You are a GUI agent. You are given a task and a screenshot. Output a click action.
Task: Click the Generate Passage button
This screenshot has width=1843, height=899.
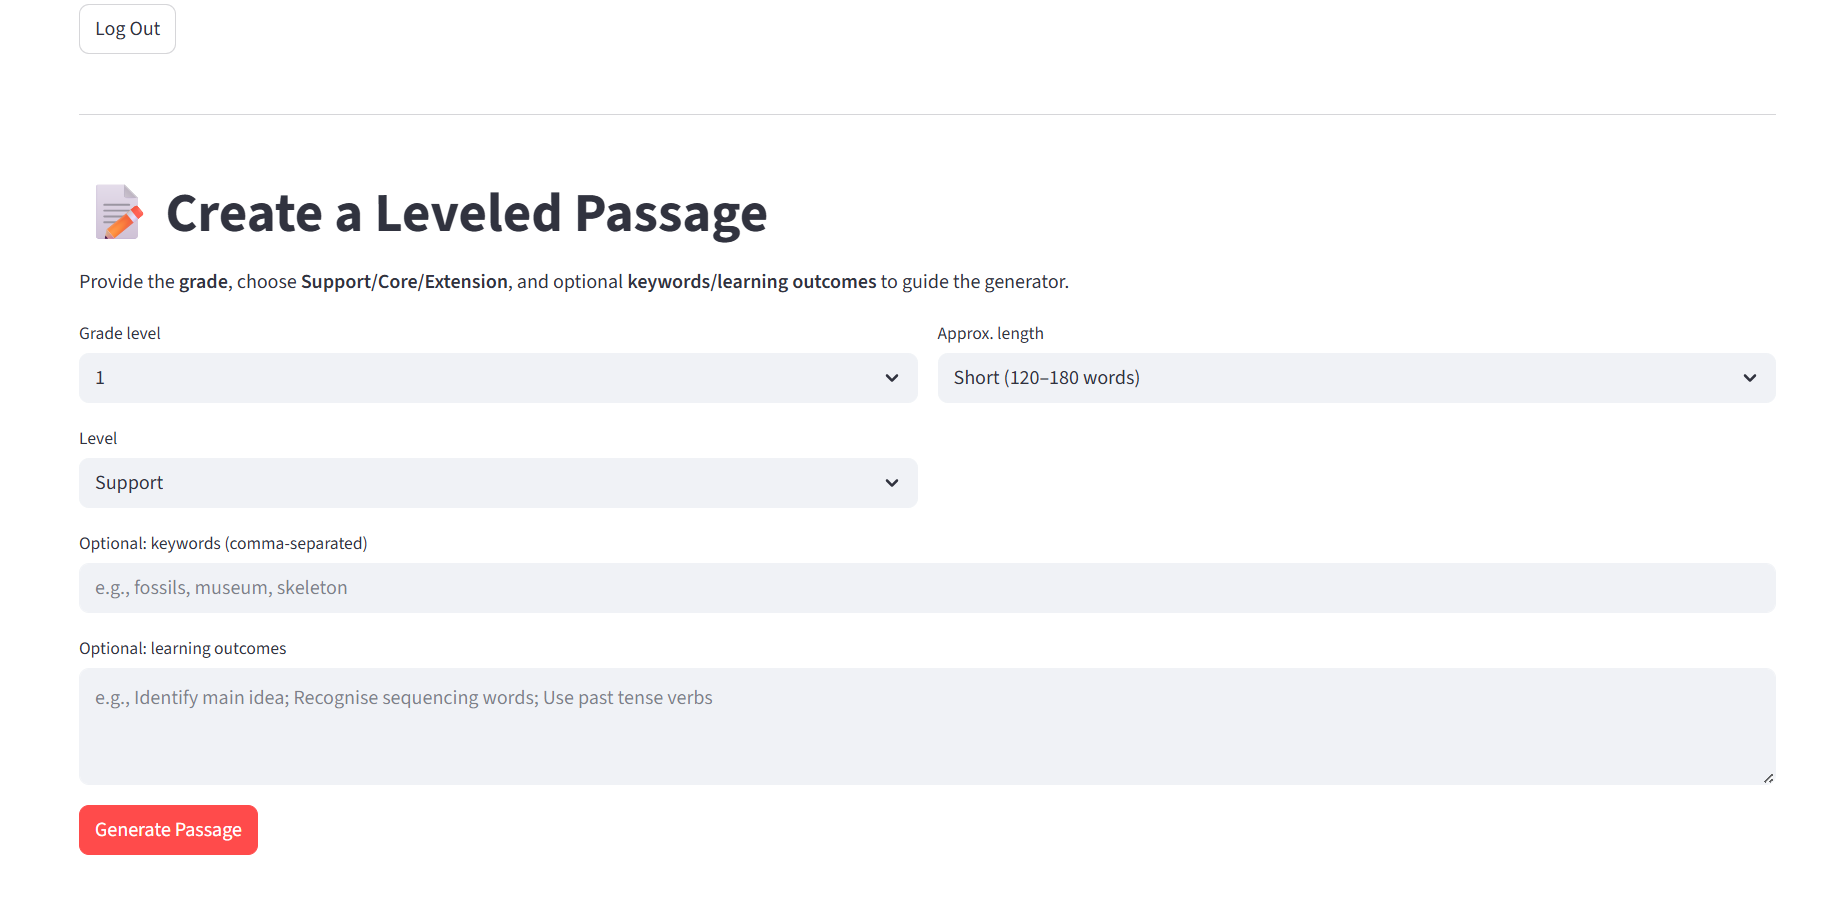tap(167, 829)
